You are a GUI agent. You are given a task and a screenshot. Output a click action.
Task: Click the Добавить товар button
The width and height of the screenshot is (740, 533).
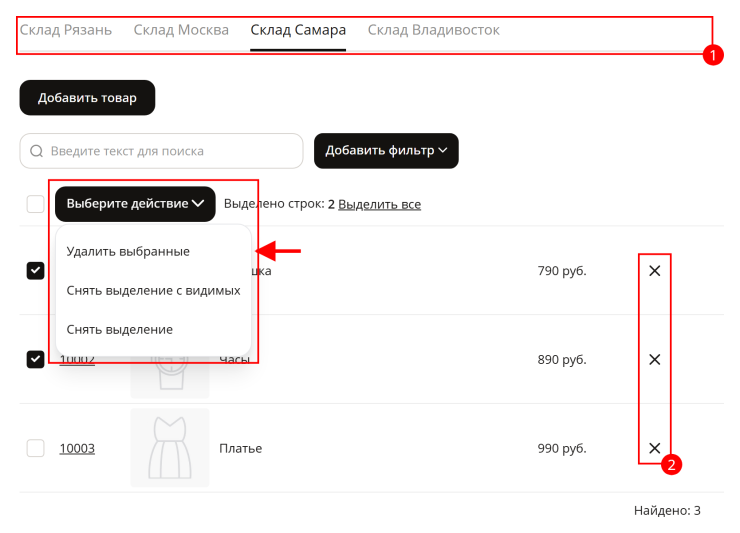pos(87,98)
